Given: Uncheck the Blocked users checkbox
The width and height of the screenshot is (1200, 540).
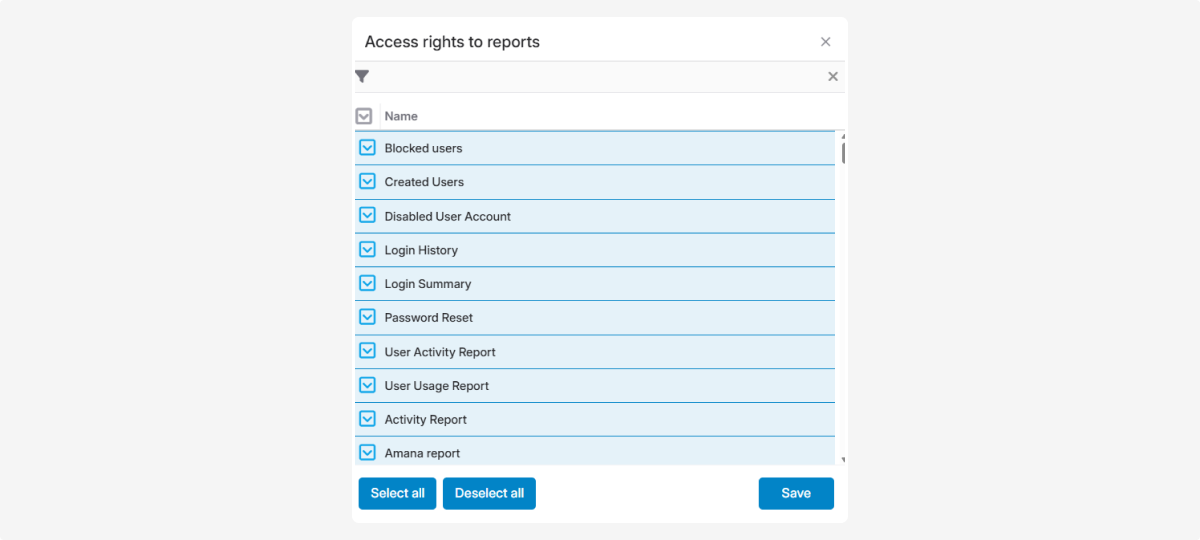Looking at the screenshot, I should [367, 148].
